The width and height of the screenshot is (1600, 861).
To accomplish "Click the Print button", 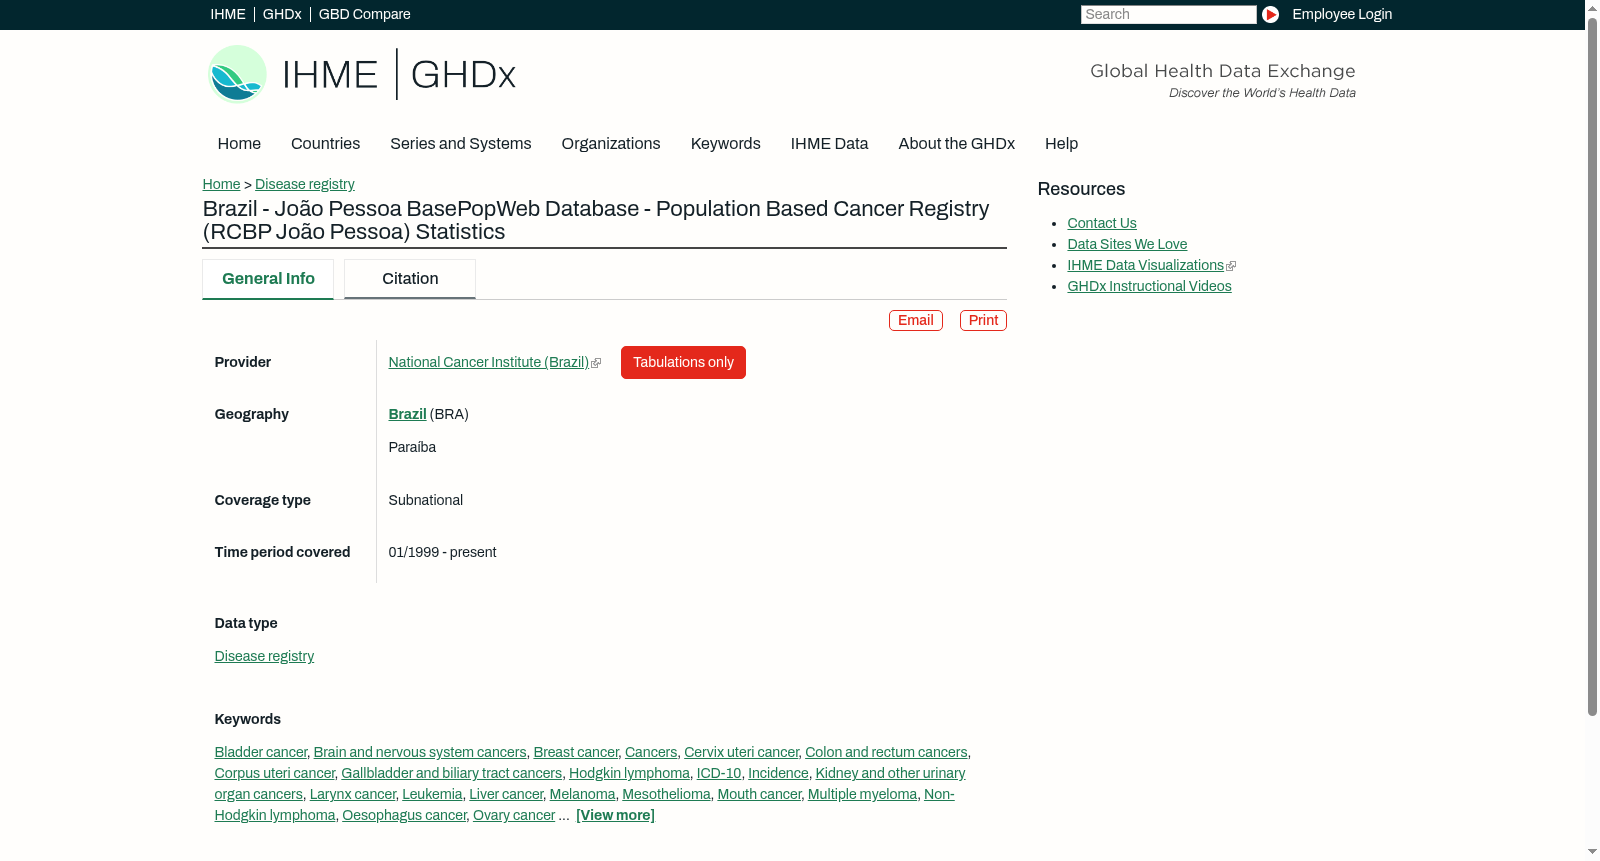I will point(983,320).
